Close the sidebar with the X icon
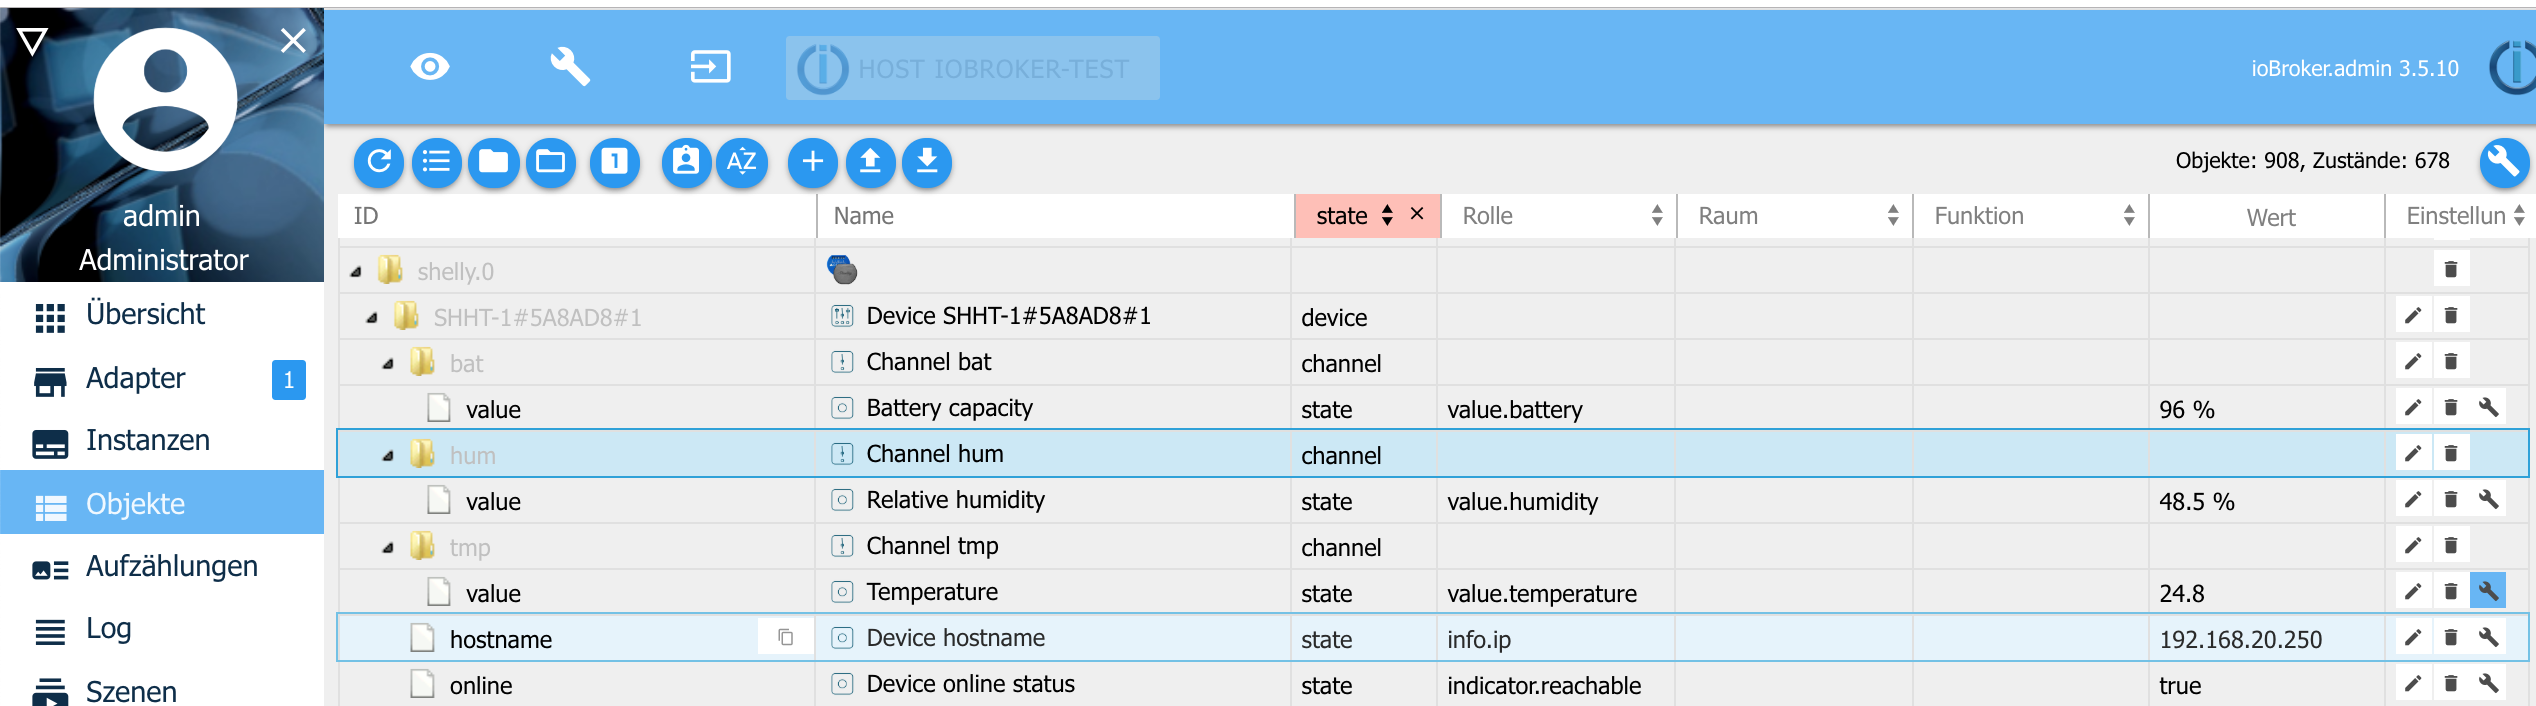 point(293,40)
